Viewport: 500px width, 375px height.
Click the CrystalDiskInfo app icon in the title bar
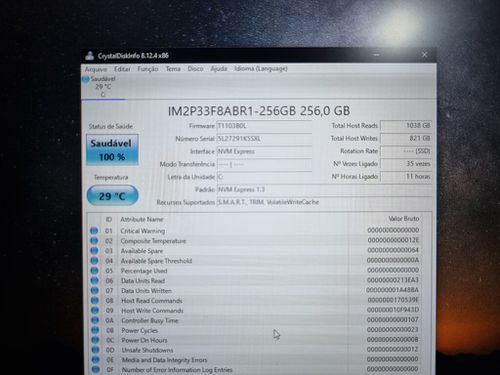point(89,56)
